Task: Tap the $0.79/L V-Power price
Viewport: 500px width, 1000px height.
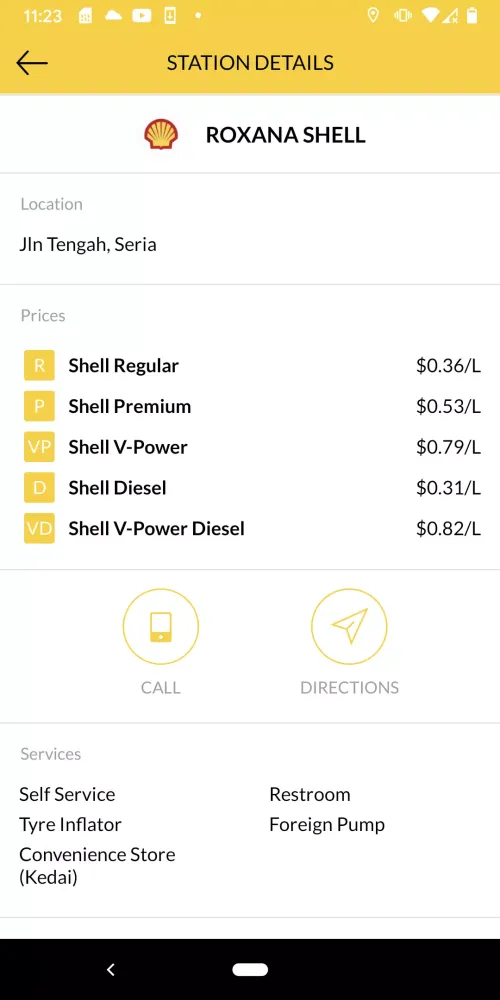Action: (x=448, y=447)
